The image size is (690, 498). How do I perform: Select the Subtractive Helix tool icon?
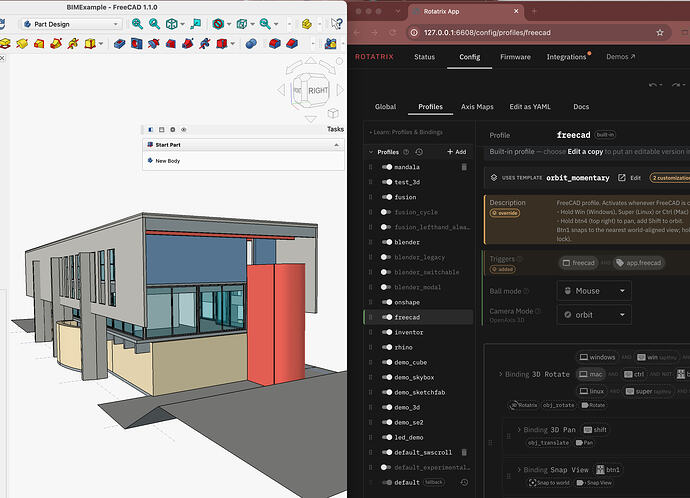(205, 44)
